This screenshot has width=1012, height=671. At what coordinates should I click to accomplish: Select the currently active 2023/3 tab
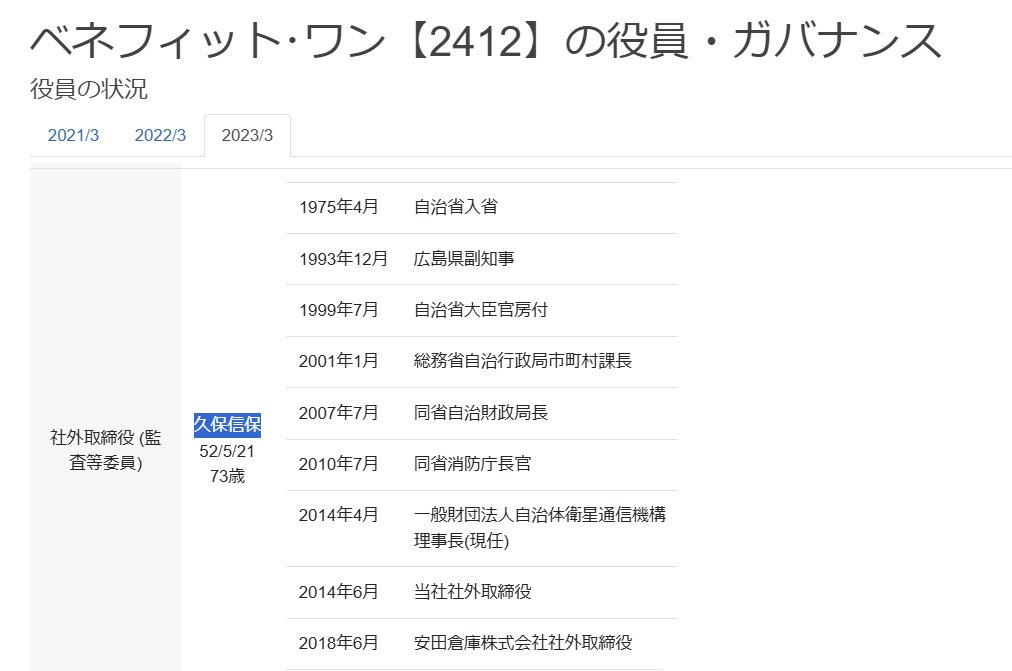click(x=248, y=135)
